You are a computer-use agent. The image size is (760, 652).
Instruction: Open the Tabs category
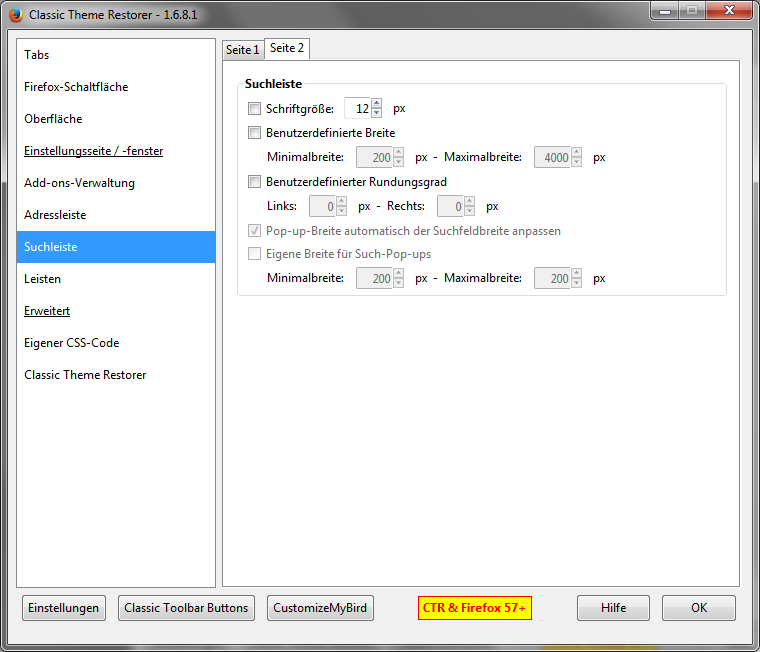(x=116, y=55)
